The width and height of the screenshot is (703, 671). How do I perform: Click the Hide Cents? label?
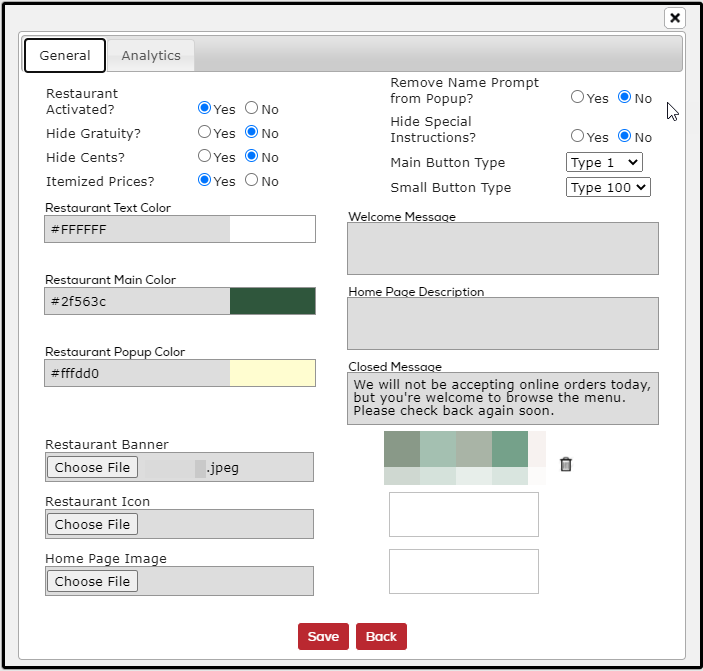[85, 157]
